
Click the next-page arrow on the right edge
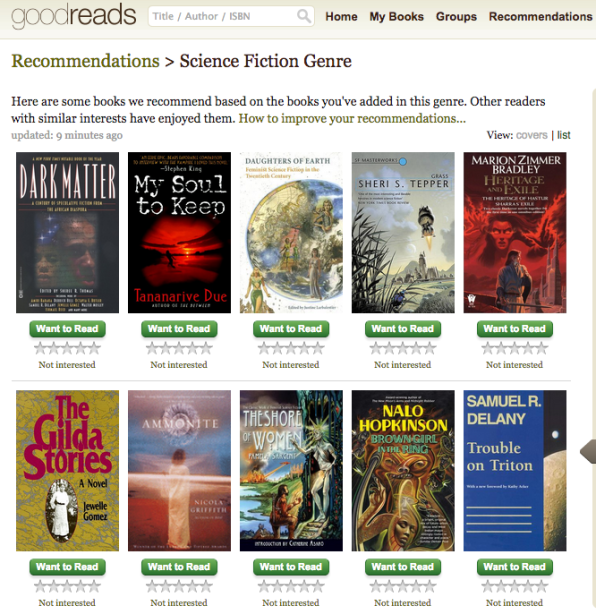(588, 451)
